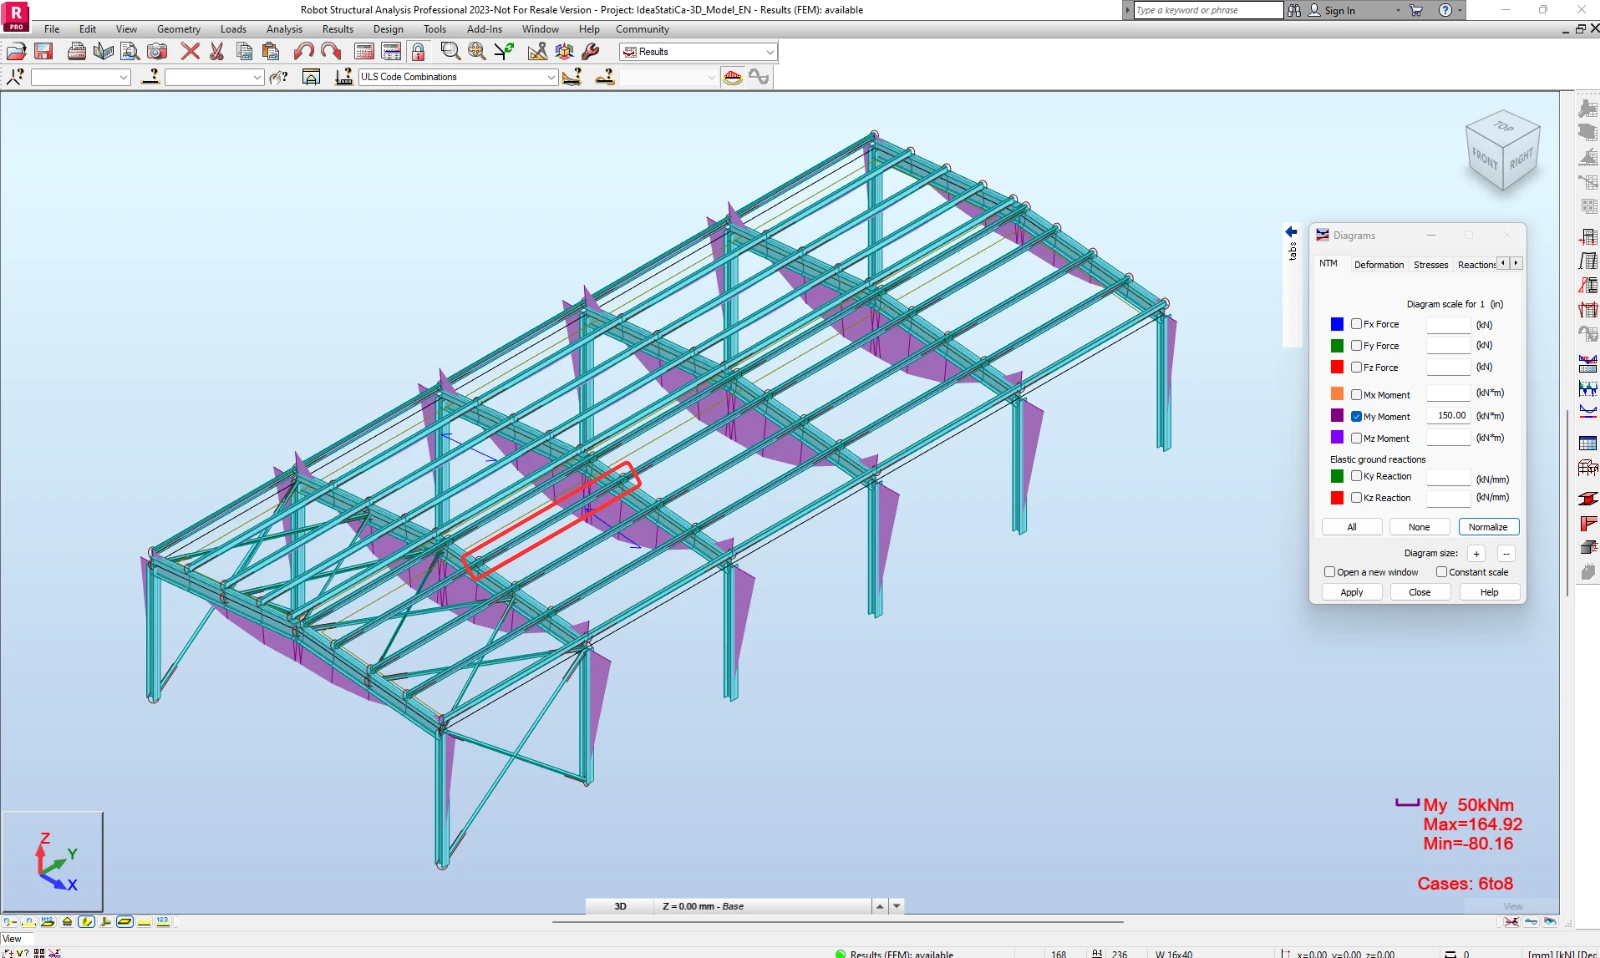Enable the Fx Force checkbox
Viewport: 1600px width, 958px height.
[1356, 324]
